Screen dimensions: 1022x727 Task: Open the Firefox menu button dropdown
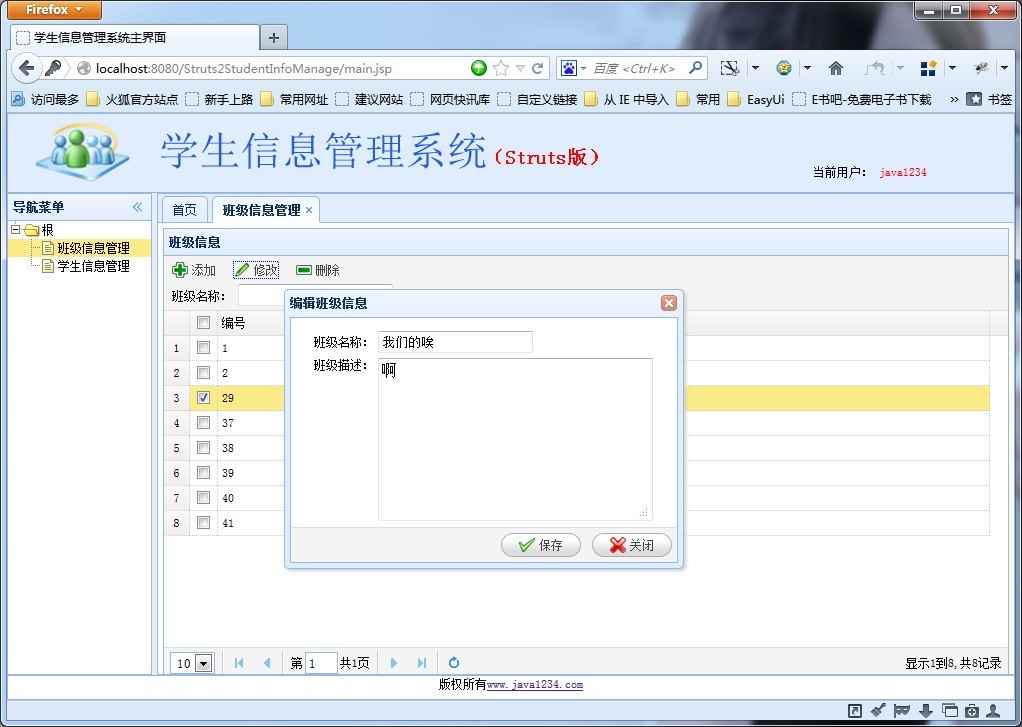(x=55, y=10)
